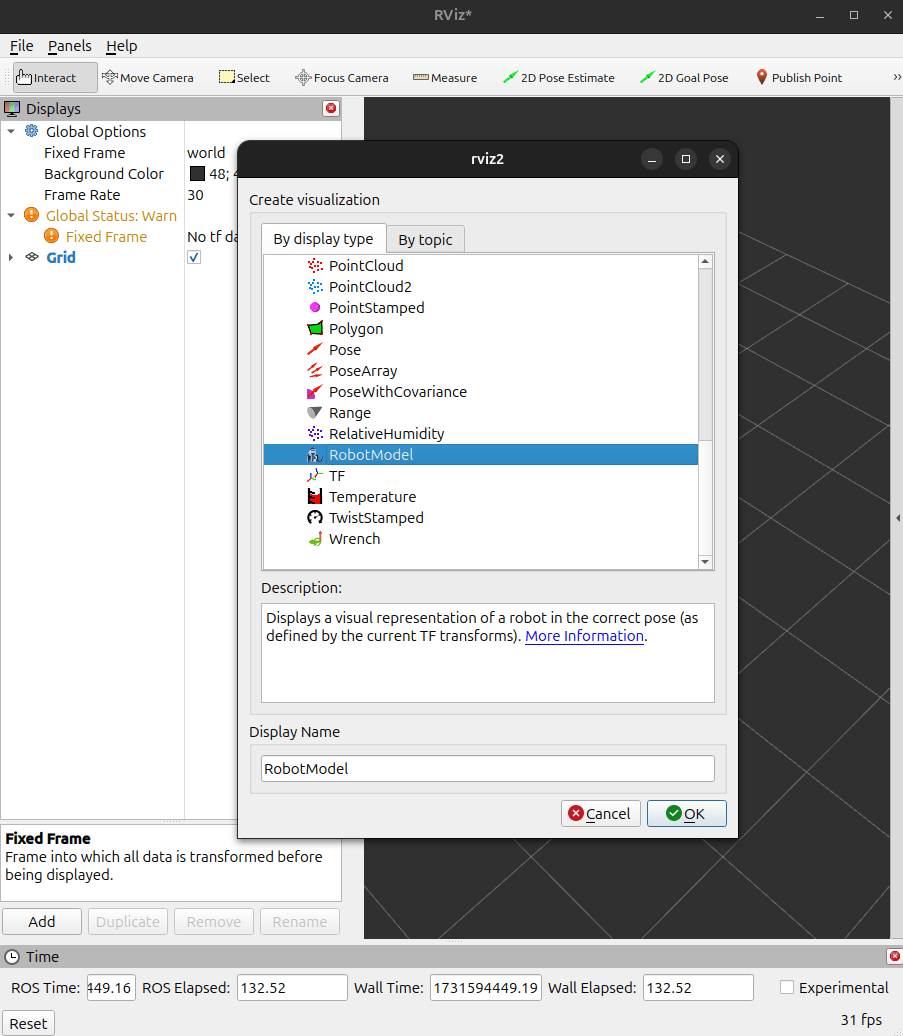
Task: Open the Panels menu
Action: (69, 46)
